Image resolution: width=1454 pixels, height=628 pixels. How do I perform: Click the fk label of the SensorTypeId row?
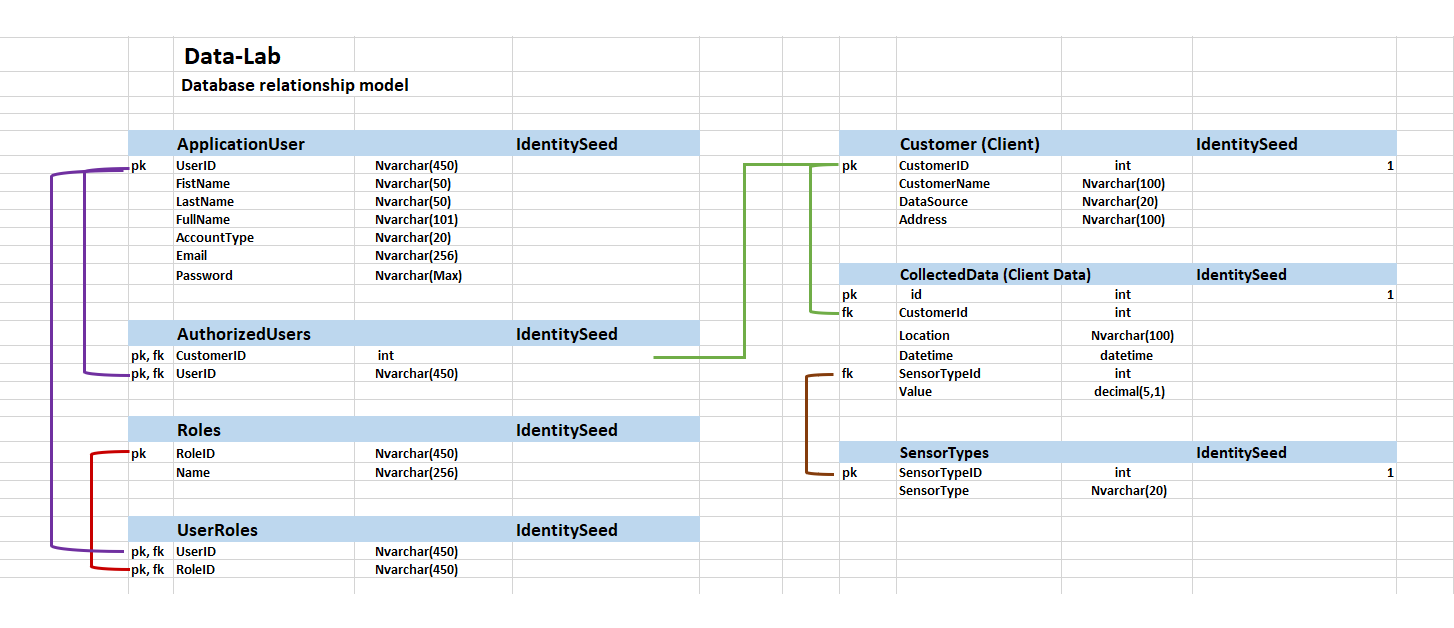(847, 374)
